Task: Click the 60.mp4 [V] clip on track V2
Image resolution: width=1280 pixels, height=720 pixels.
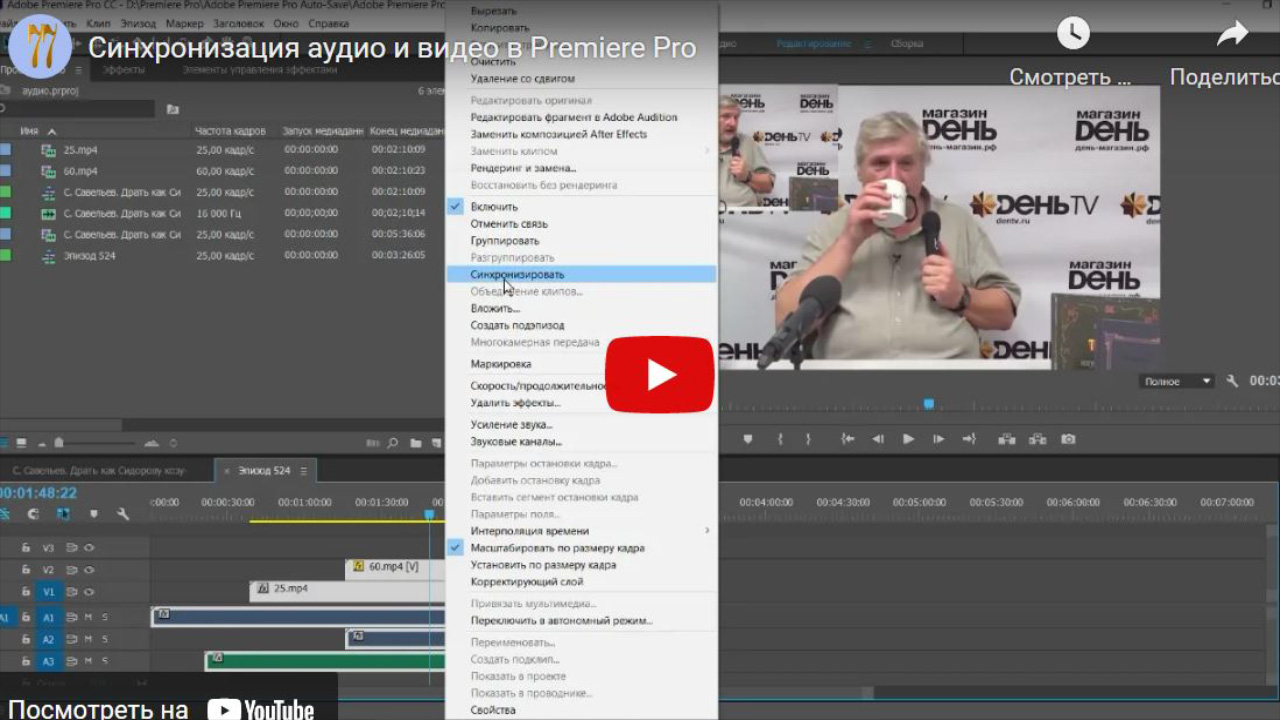Action: (395, 567)
